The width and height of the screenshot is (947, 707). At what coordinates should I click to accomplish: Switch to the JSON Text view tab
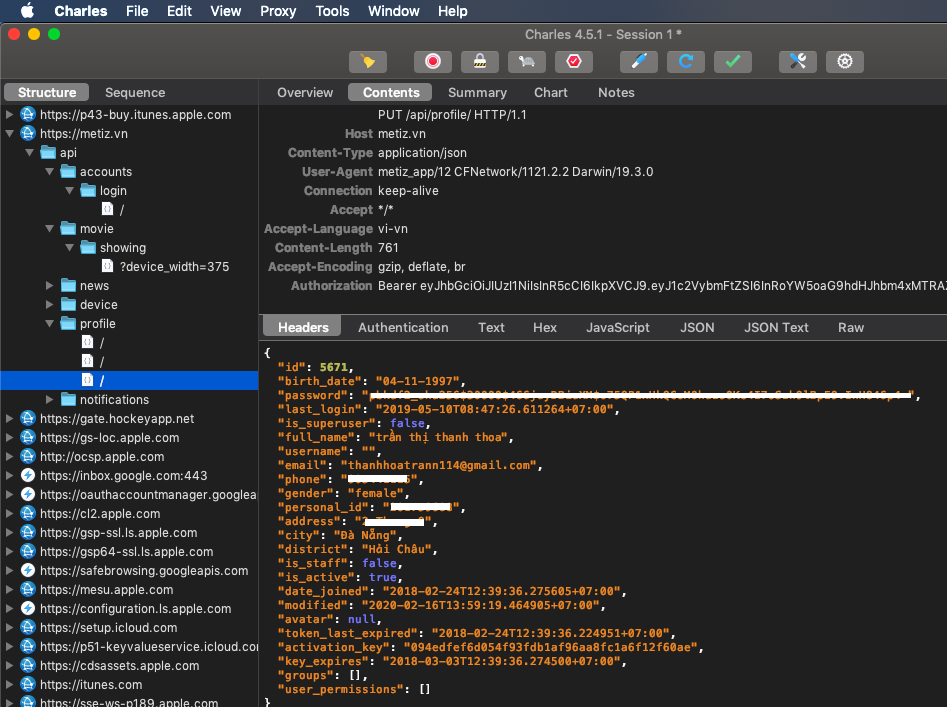click(x=776, y=327)
